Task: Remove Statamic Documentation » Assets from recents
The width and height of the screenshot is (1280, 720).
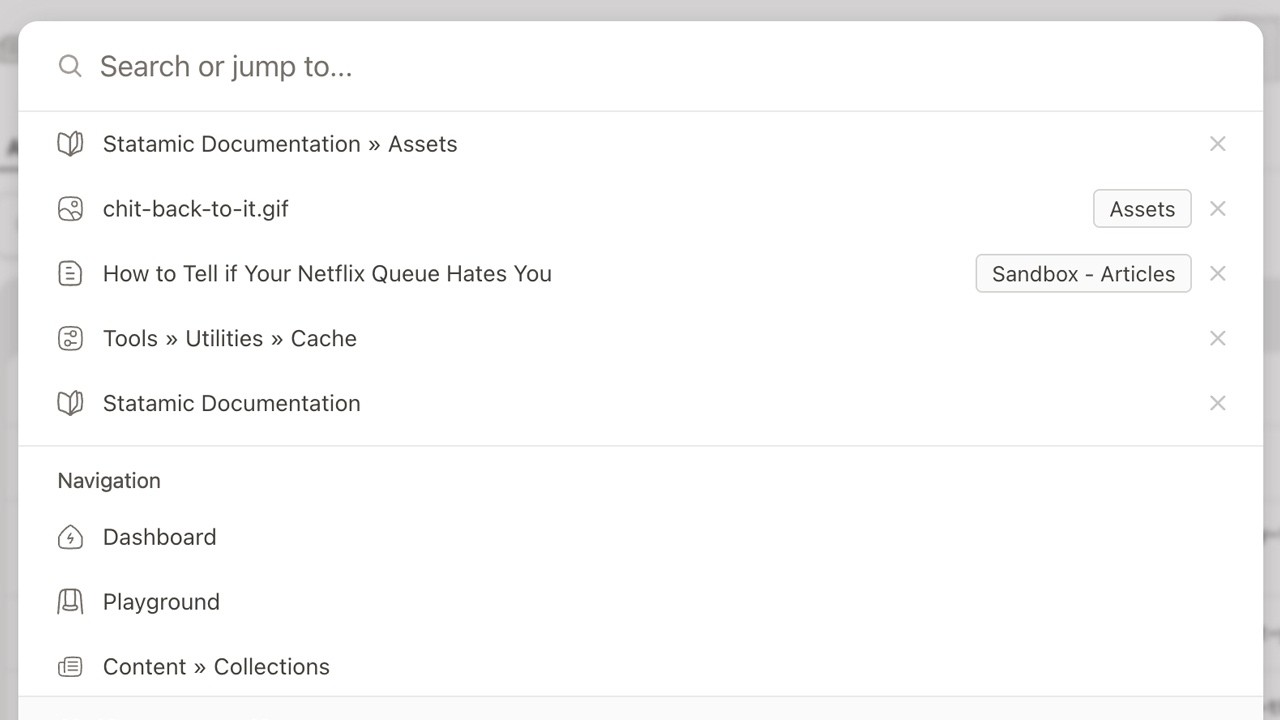Action: [1217, 144]
